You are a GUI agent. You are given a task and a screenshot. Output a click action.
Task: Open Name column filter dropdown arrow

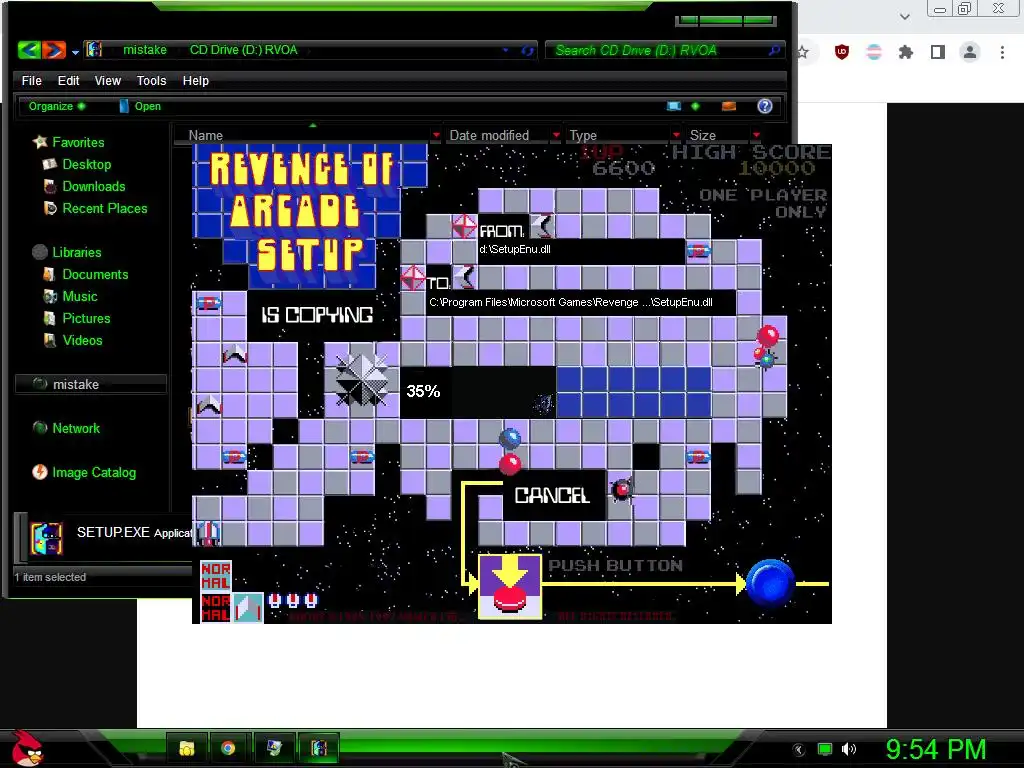click(x=436, y=135)
